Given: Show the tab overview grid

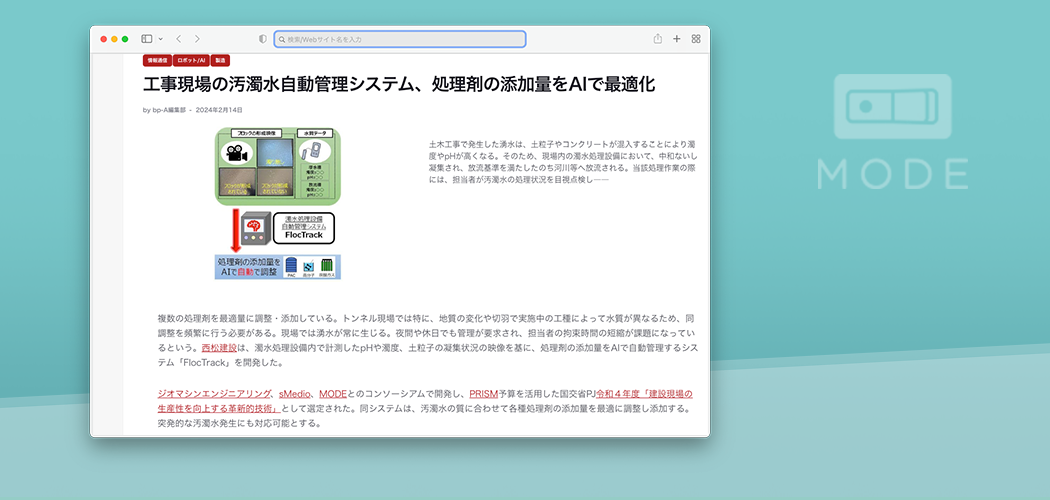Looking at the screenshot, I should (x=696, y=39).
